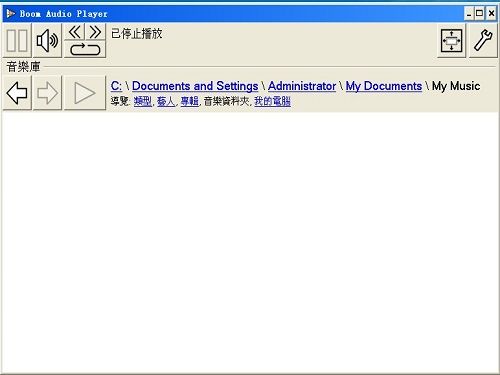Minimize the Boom Audio Player window
Image resolution: width=500 pixels, height=375 pixels.
[469, 14]
